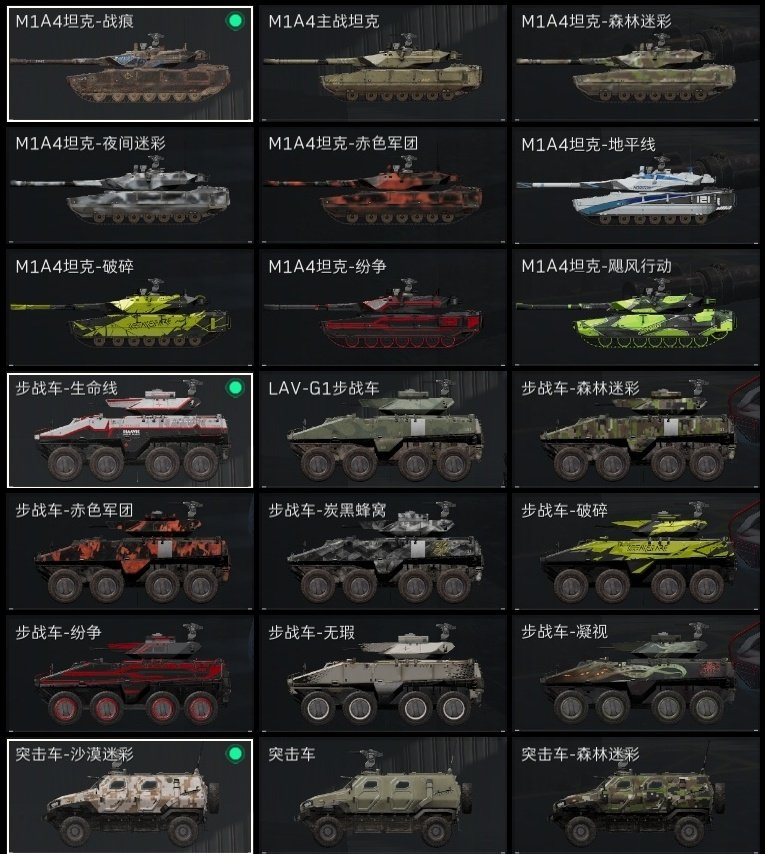
Task: Select the LAV-G1步战车 default skin
Action: pos(383,430)
